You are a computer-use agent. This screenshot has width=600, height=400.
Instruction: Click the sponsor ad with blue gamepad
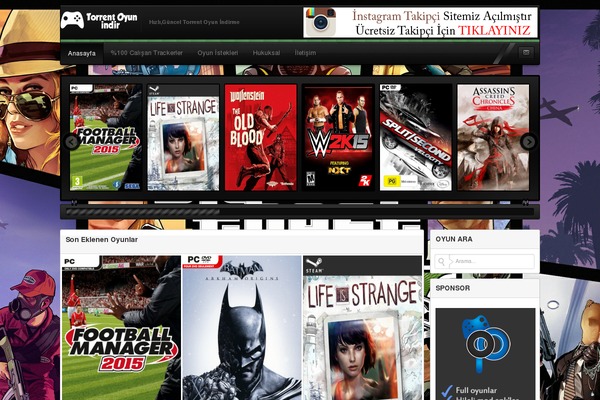(x=485, y=354)
